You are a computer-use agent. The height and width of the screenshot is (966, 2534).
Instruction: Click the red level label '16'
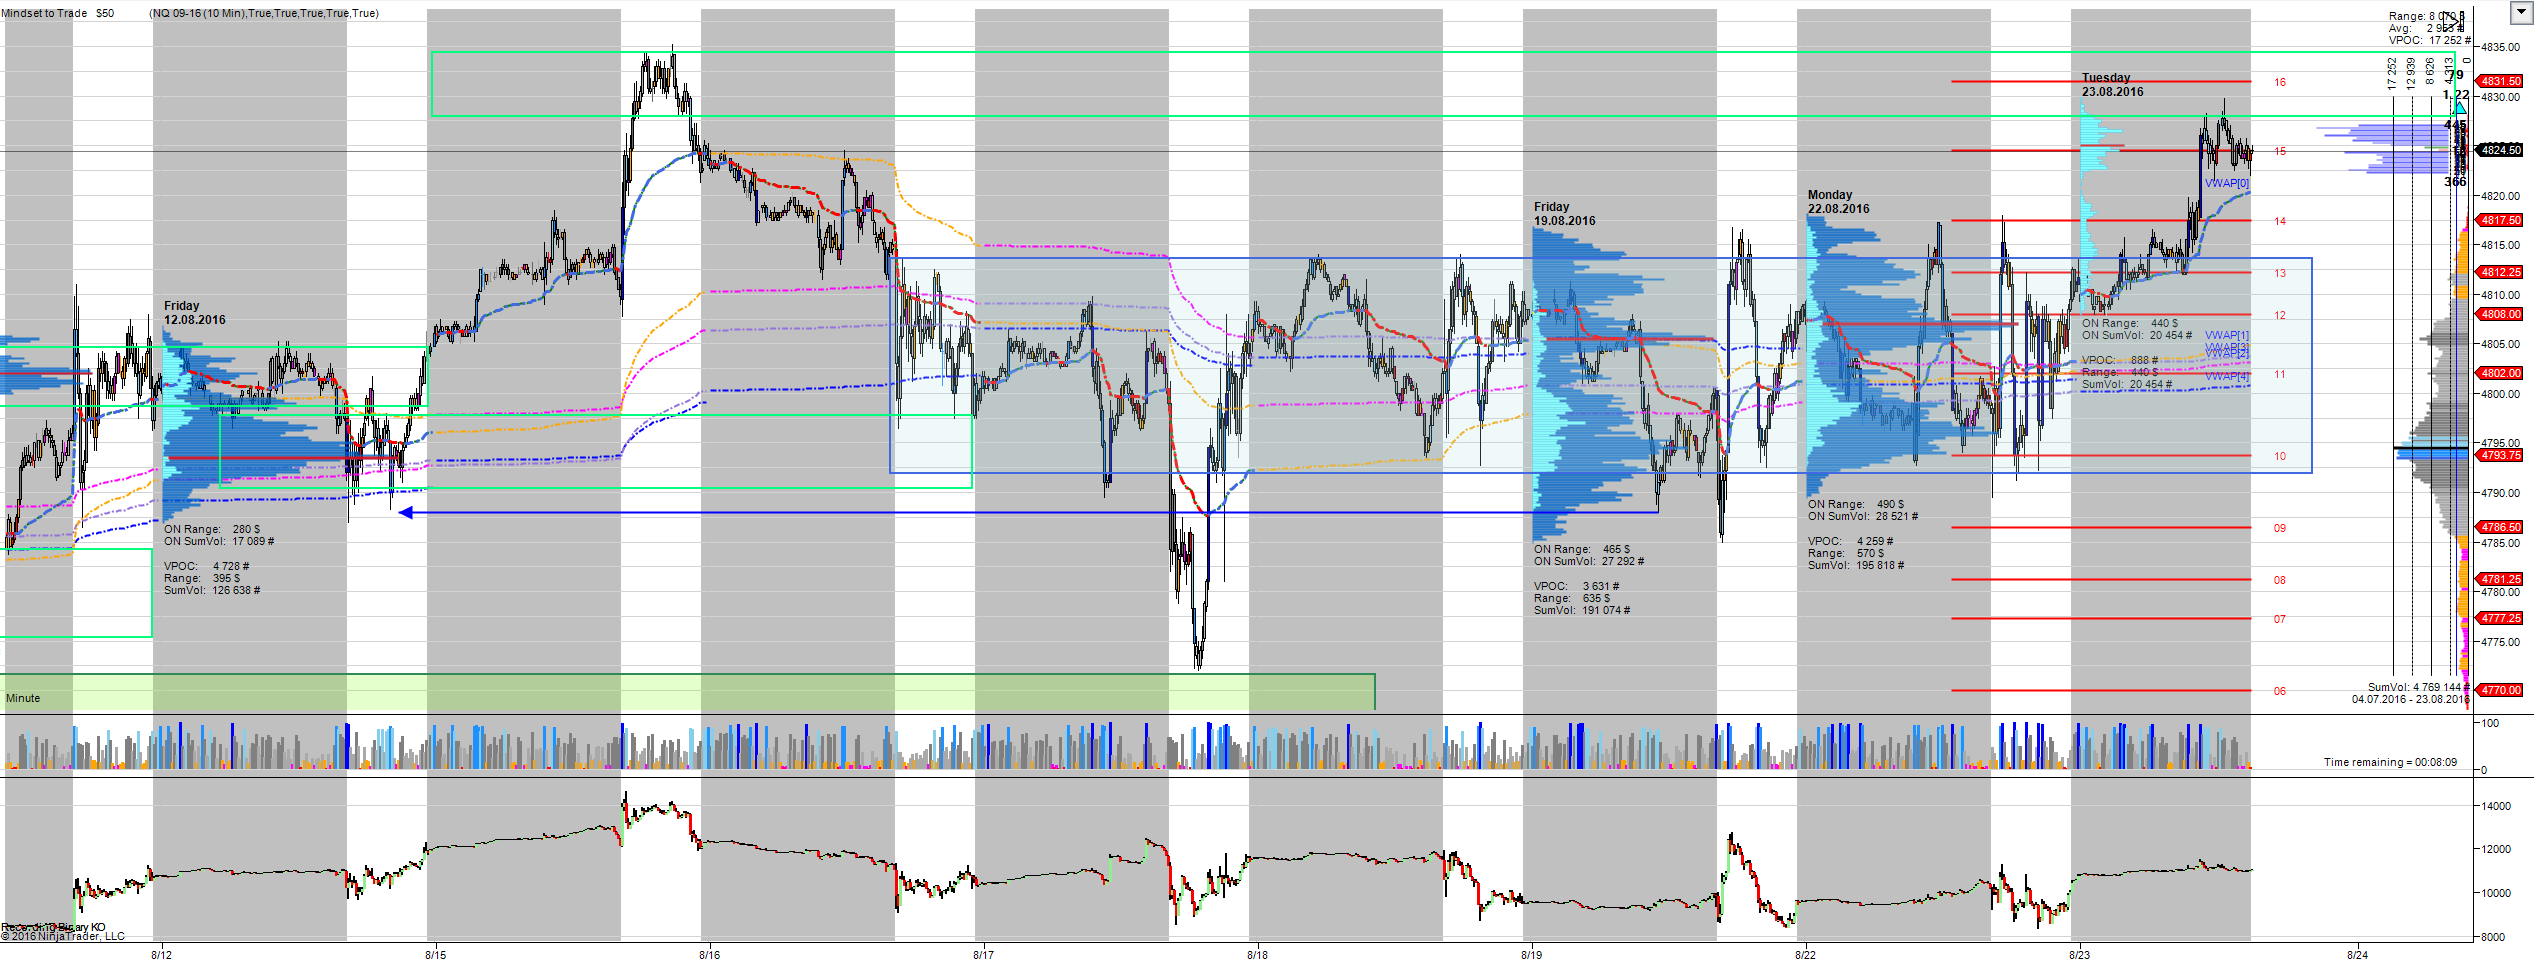pos(2280,82)
